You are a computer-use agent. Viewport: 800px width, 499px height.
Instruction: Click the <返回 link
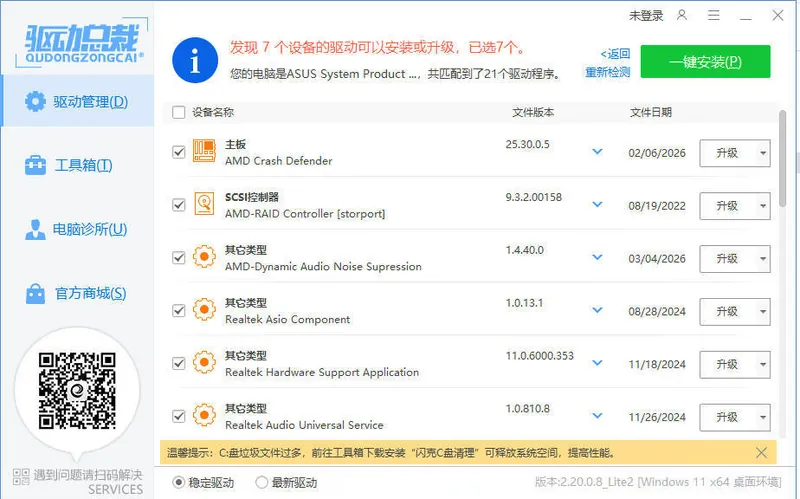pos(615,54)
